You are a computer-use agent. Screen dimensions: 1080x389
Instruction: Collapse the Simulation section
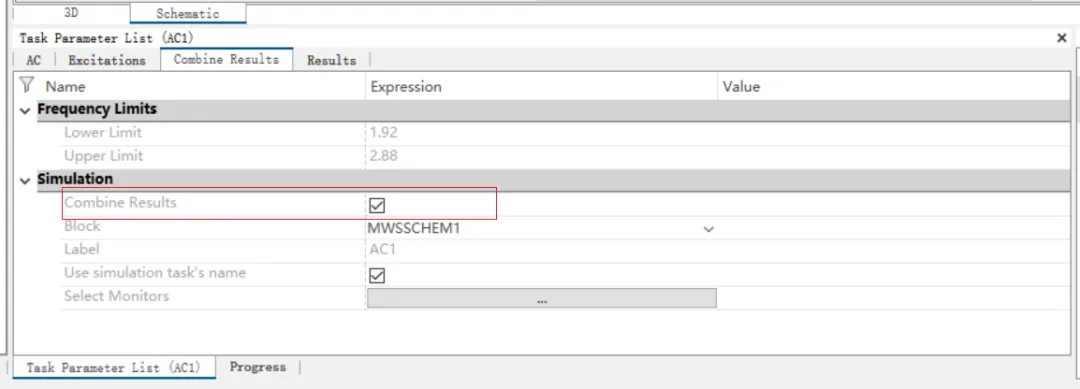pyautogui.click(x=25, y=180)
